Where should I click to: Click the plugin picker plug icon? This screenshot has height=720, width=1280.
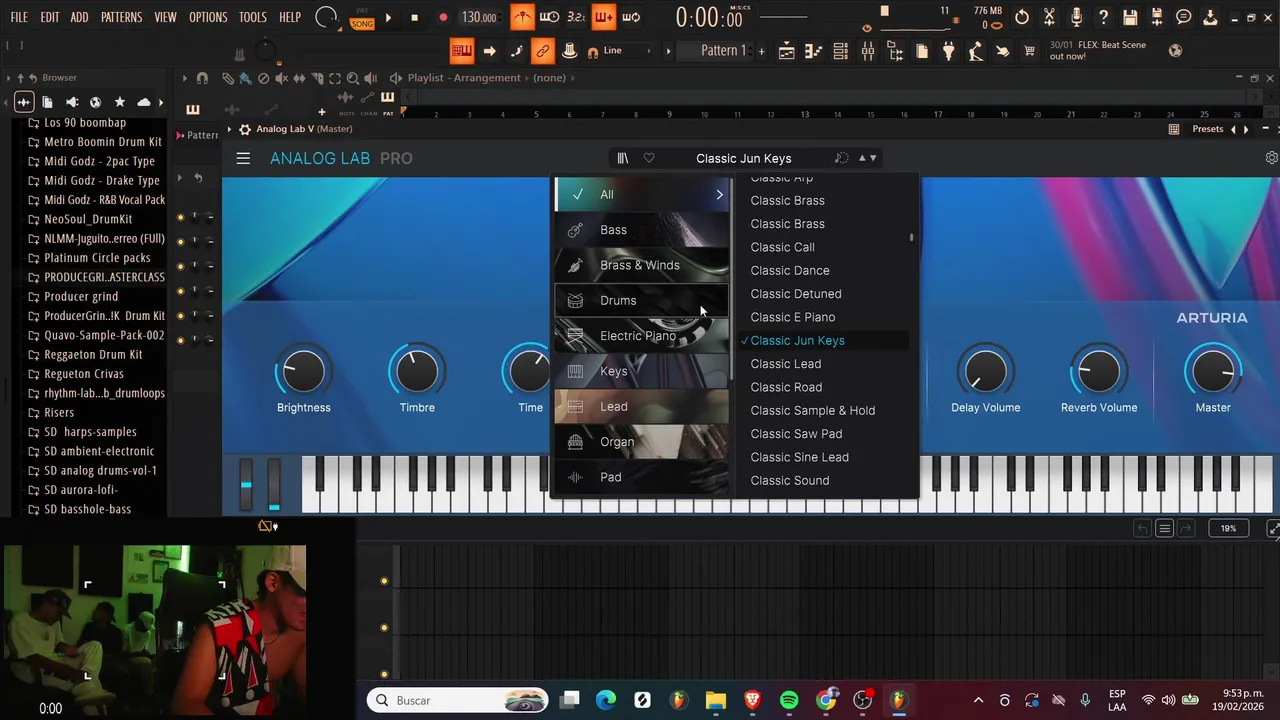point(949,51)
